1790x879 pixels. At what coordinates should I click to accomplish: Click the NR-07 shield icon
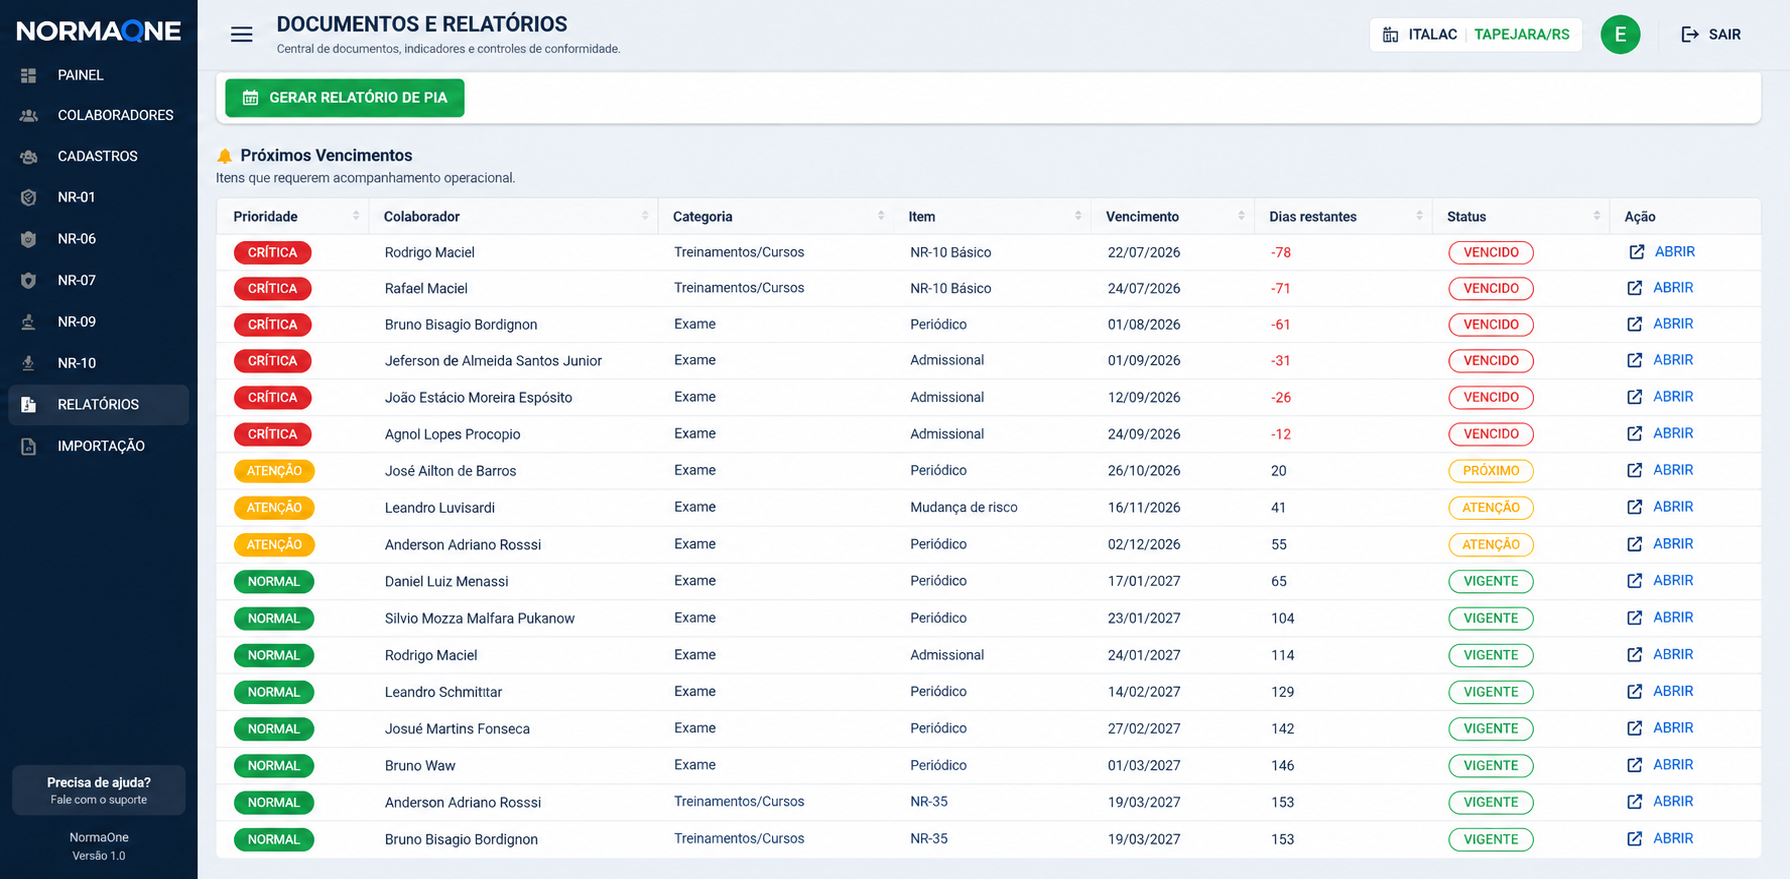28,281
